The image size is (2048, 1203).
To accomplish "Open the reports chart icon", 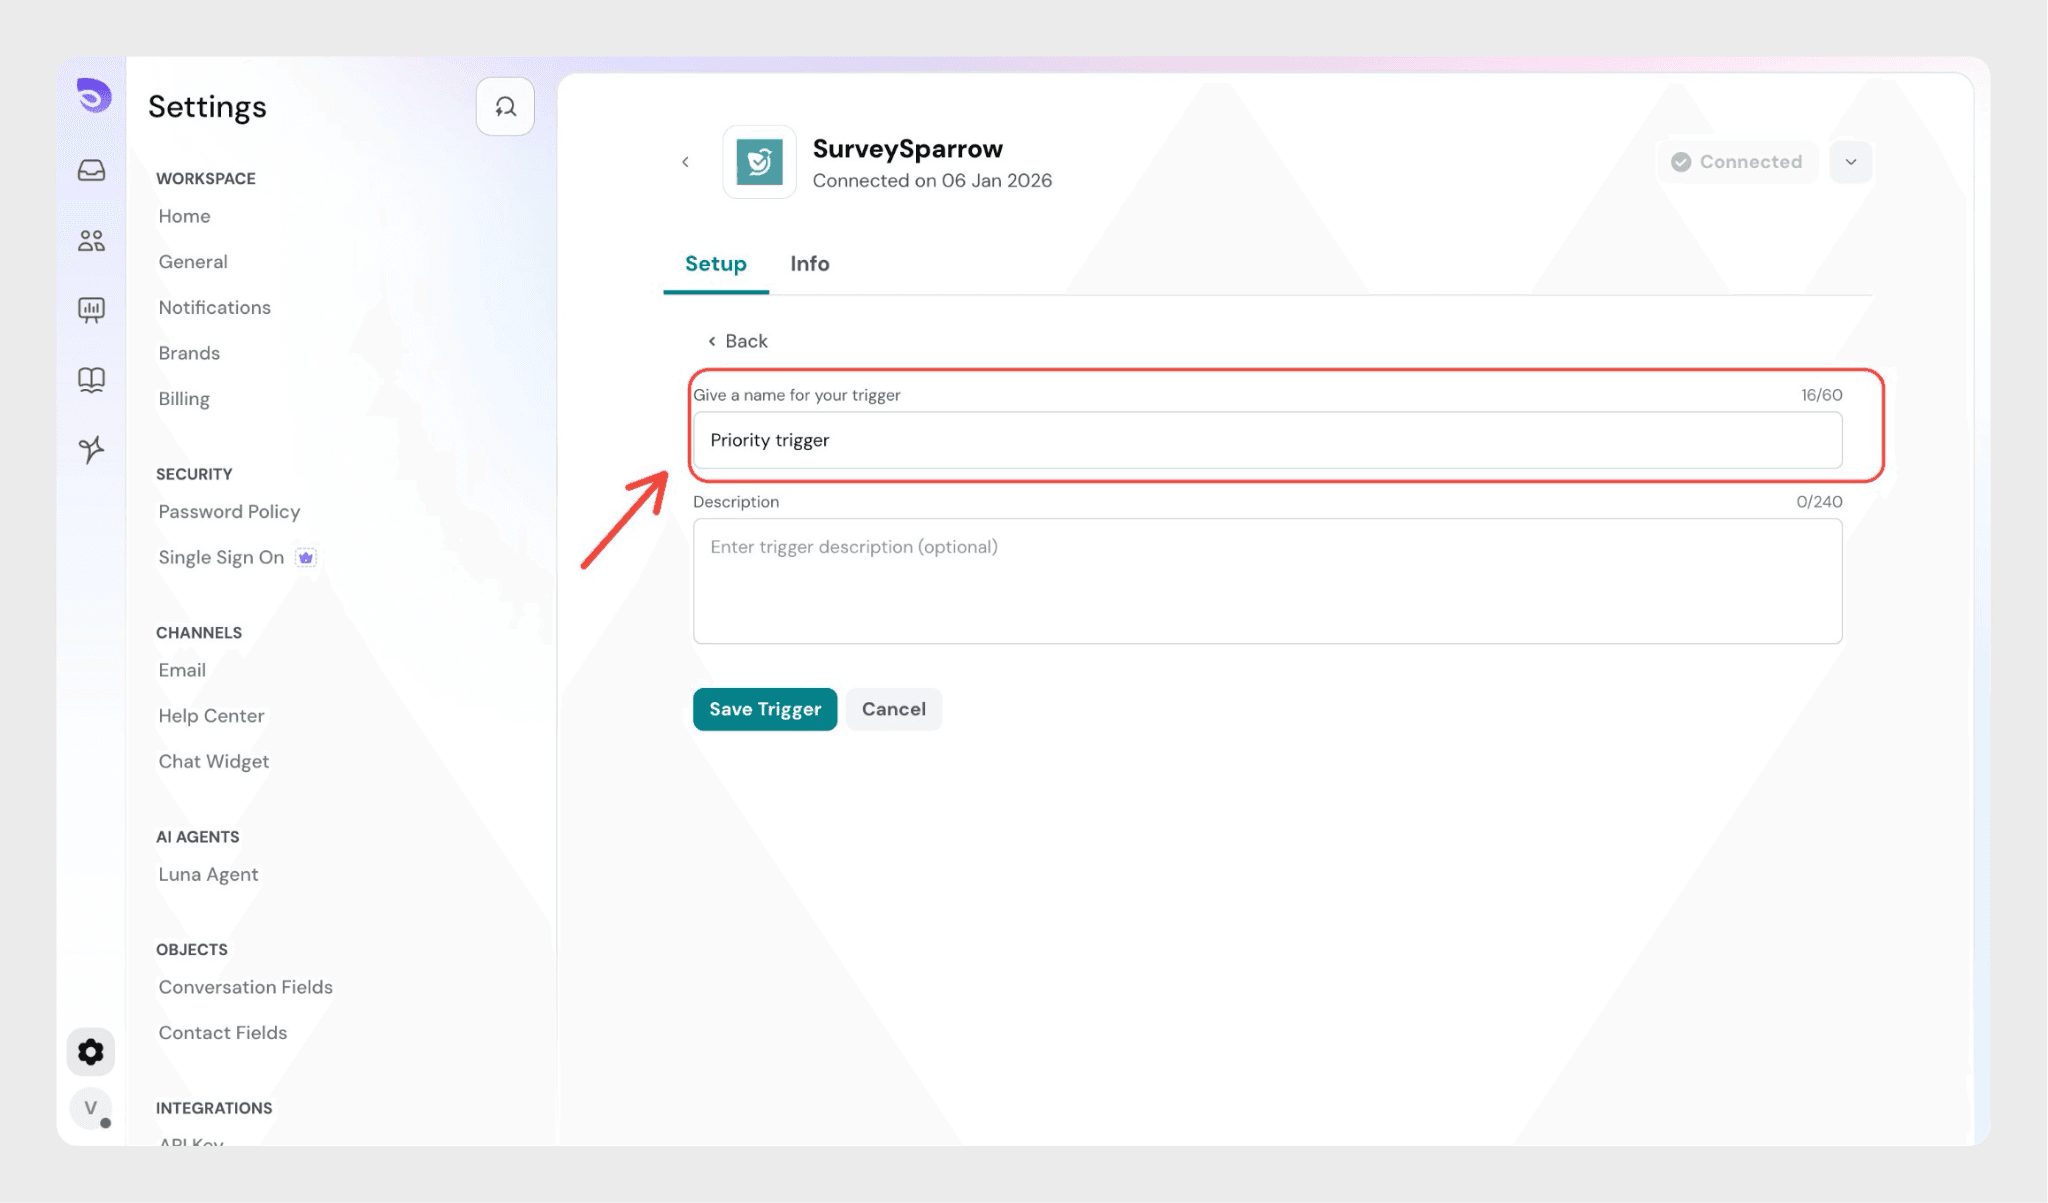I will [x=91, y=310].
